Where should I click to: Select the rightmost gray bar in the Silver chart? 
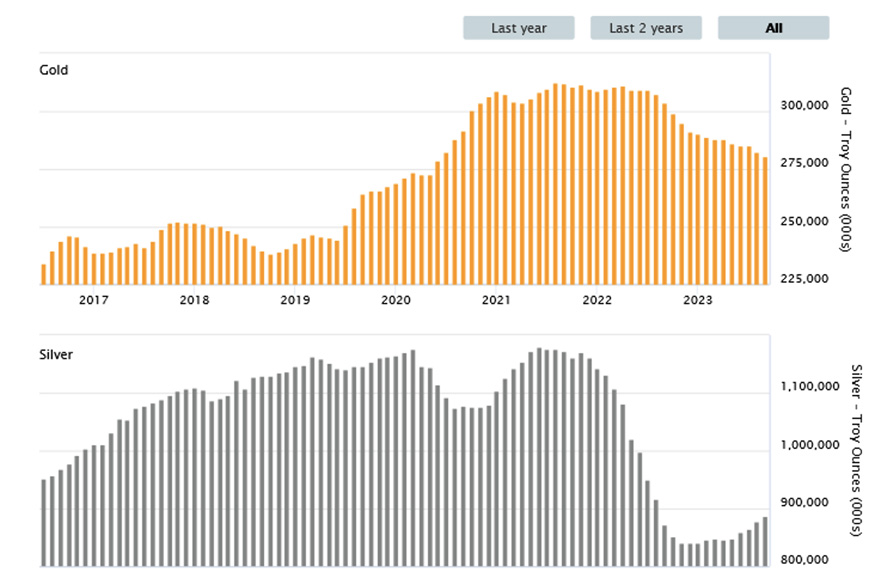click(765, 541)
